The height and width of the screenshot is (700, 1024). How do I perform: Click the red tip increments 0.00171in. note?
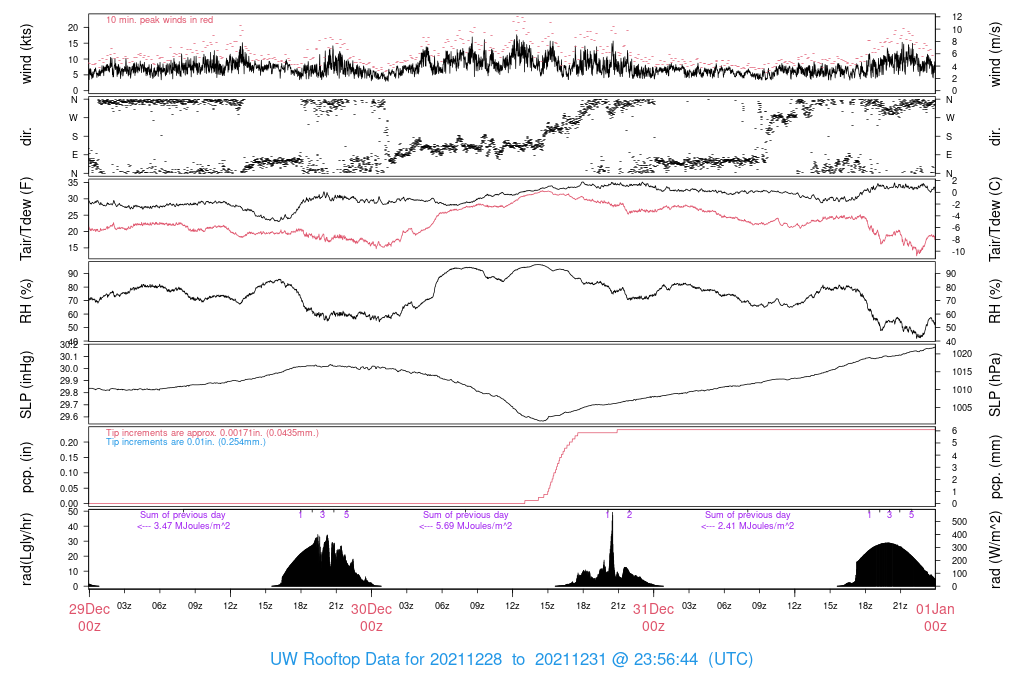tap(212, 433)
